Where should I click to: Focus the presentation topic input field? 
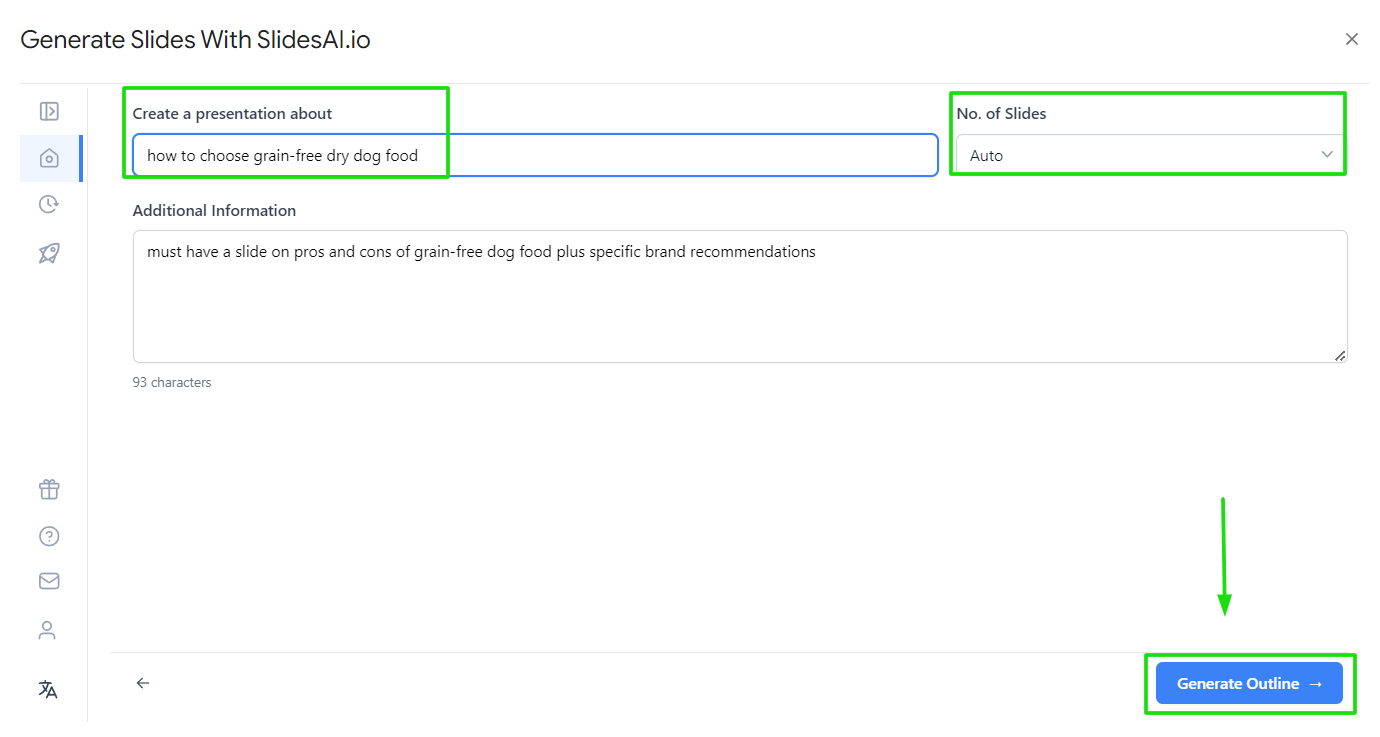(x=535, y=155)
